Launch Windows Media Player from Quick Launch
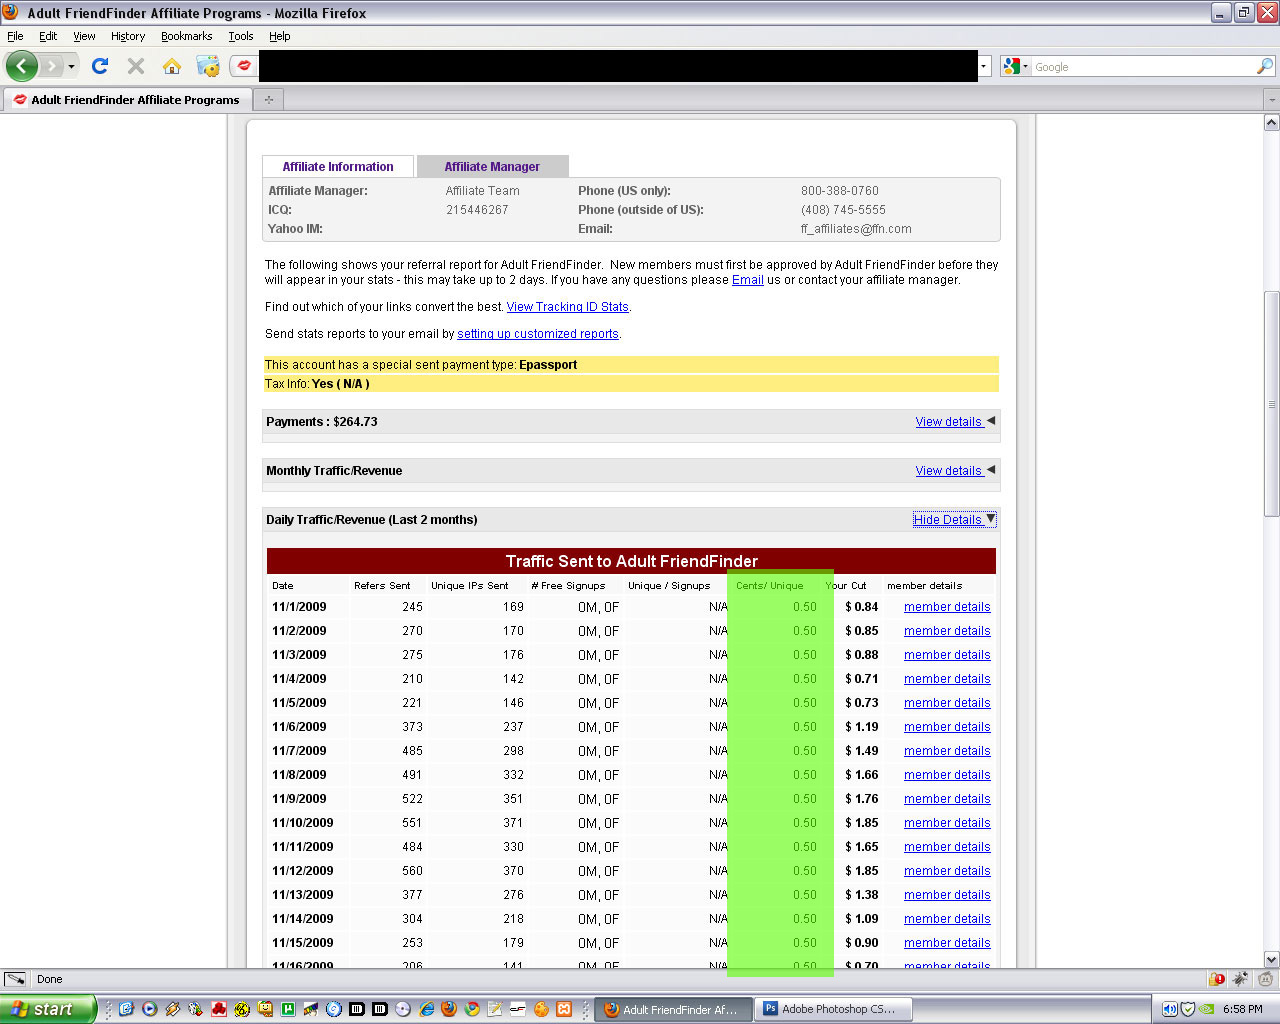Viewport: 1280px width, 1024px height. 150,1009
